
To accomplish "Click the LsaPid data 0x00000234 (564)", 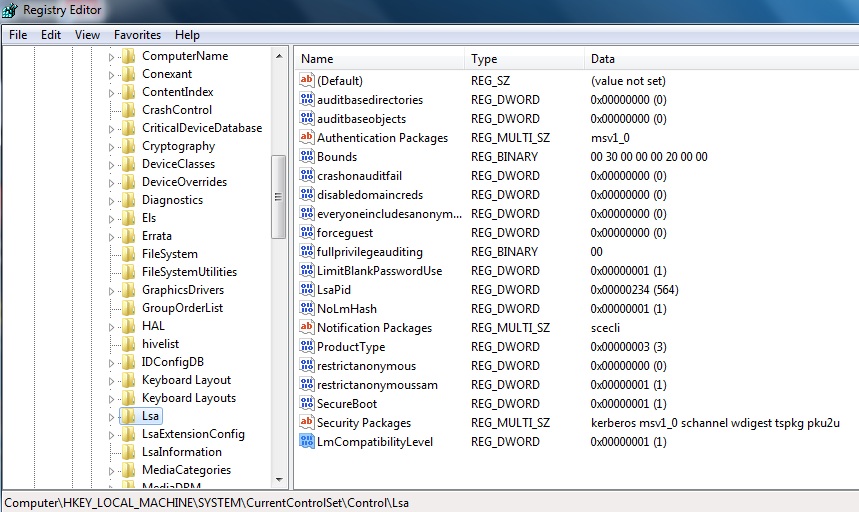I will point(634,290).
